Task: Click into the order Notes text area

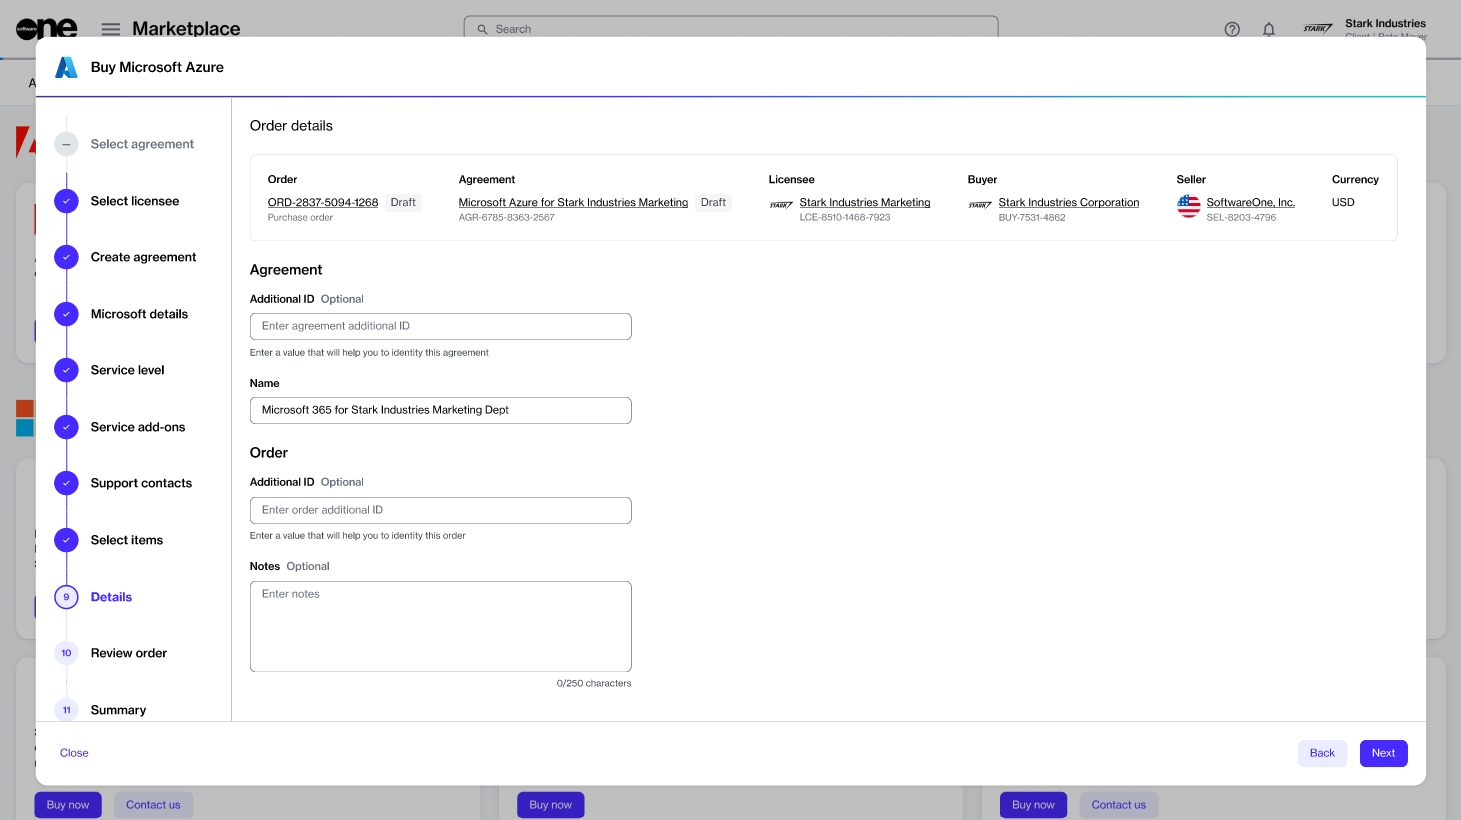Action: [x=440, y=626]
